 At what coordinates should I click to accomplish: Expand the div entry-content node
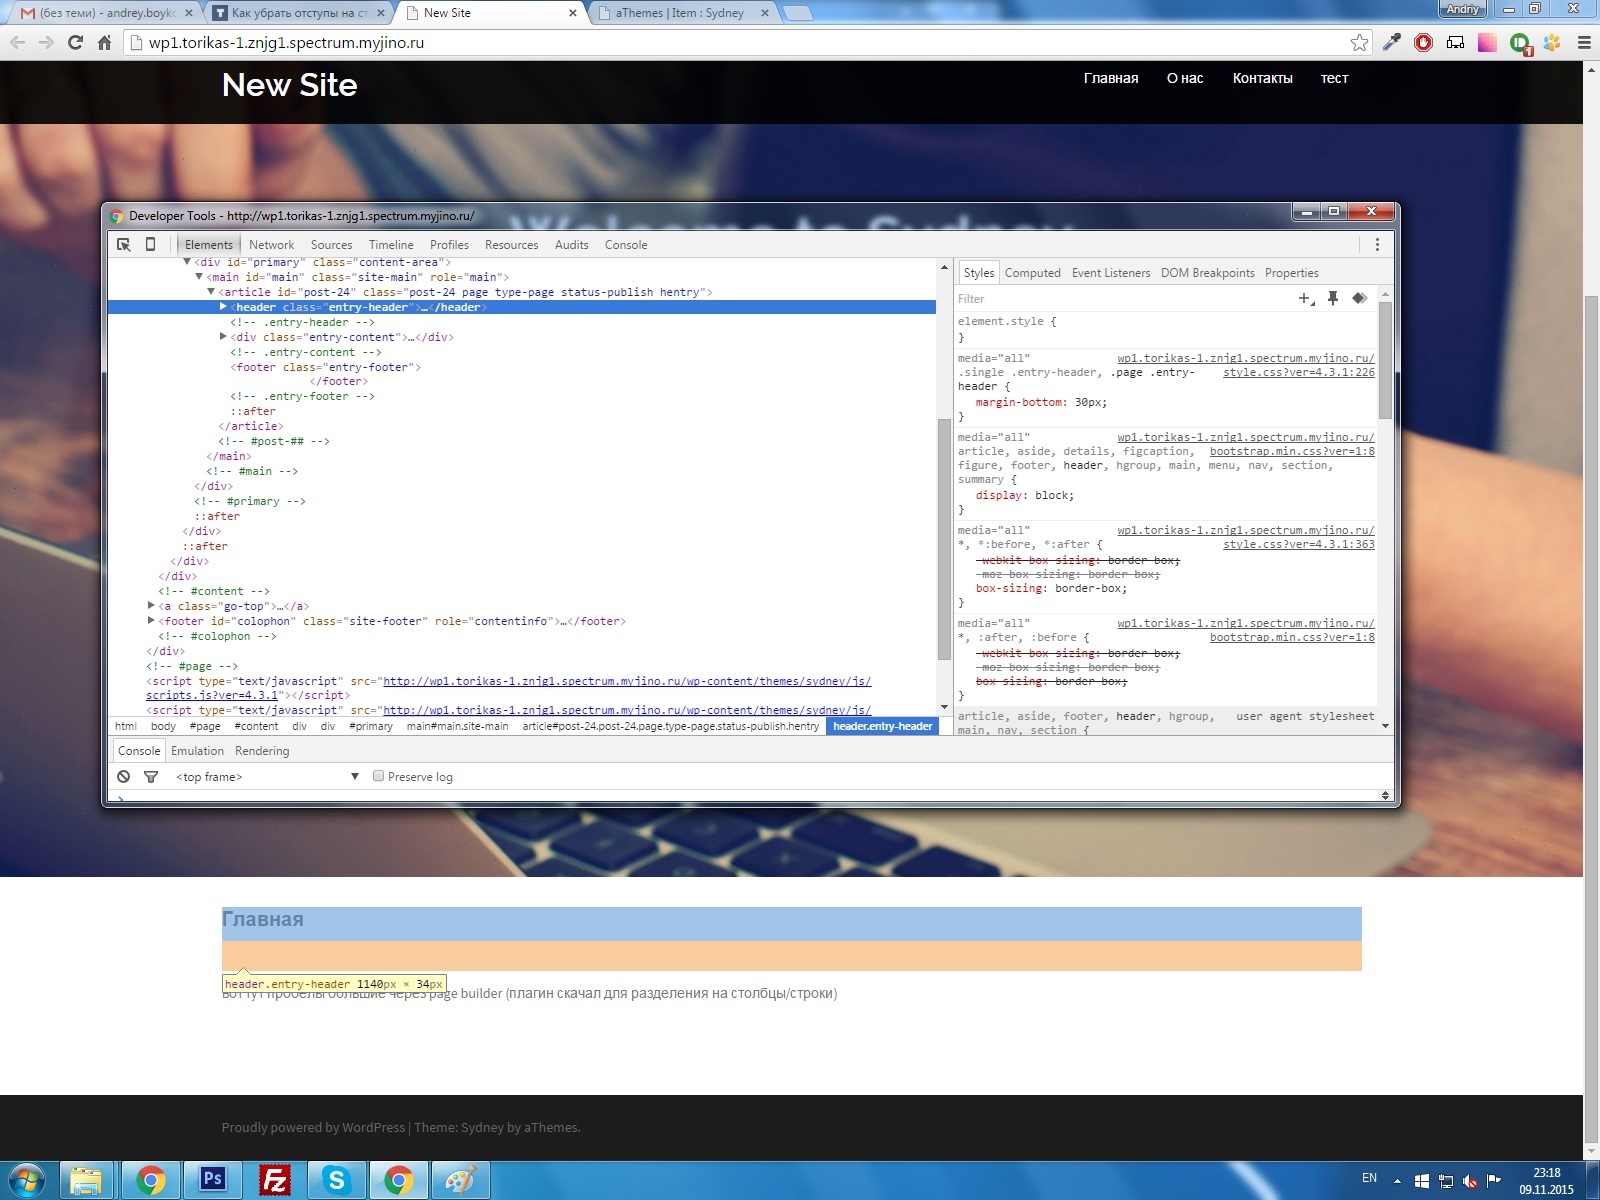coord(223,337)
